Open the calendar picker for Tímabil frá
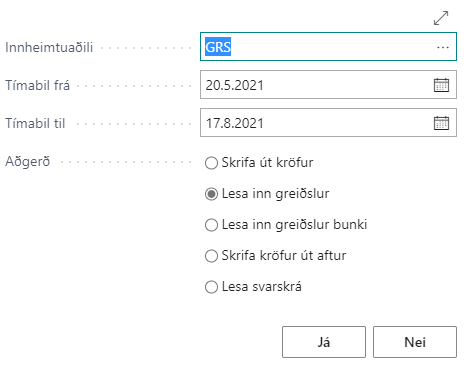 point(441,85)
